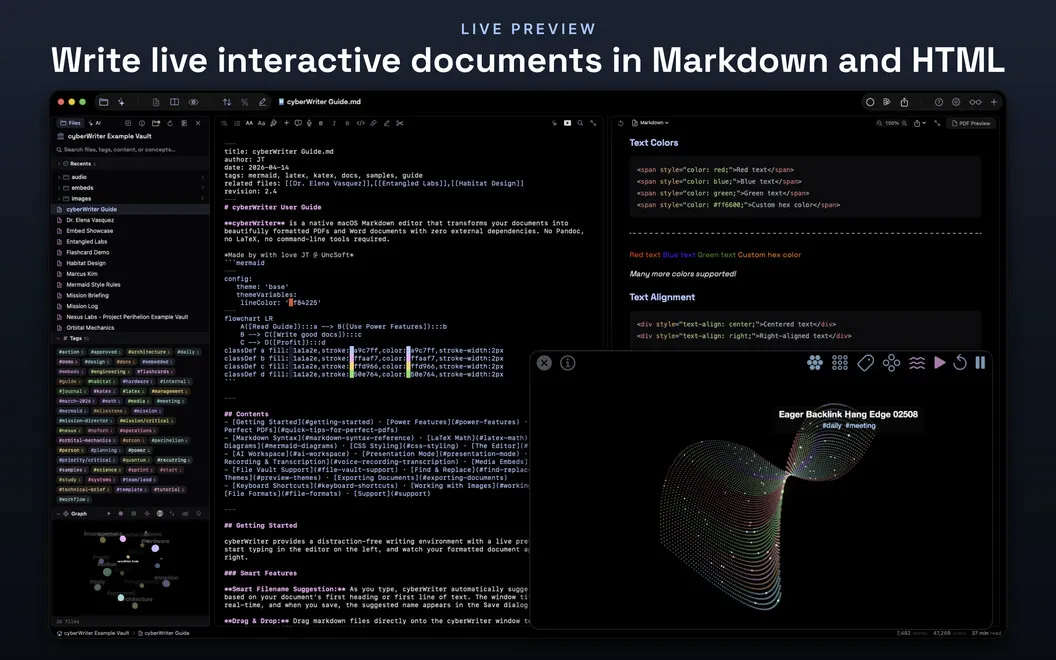Click the comment bubble icon in editor toolbar
This screenshot has width=1056, height=660.
tap(298, 123)
